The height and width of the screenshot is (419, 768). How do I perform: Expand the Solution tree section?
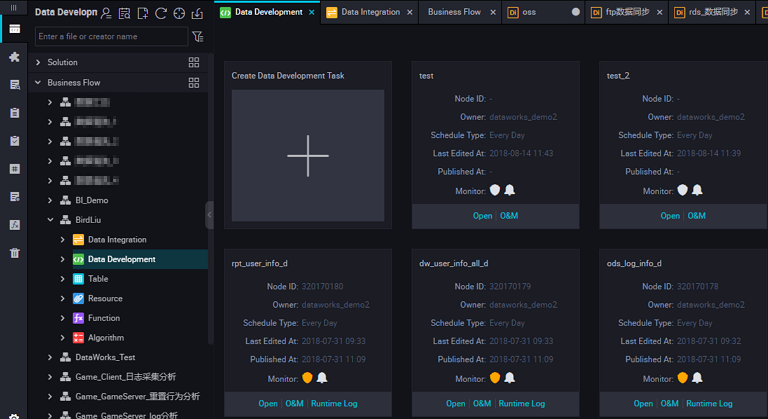pyautogui.click(x=38, y=62)
